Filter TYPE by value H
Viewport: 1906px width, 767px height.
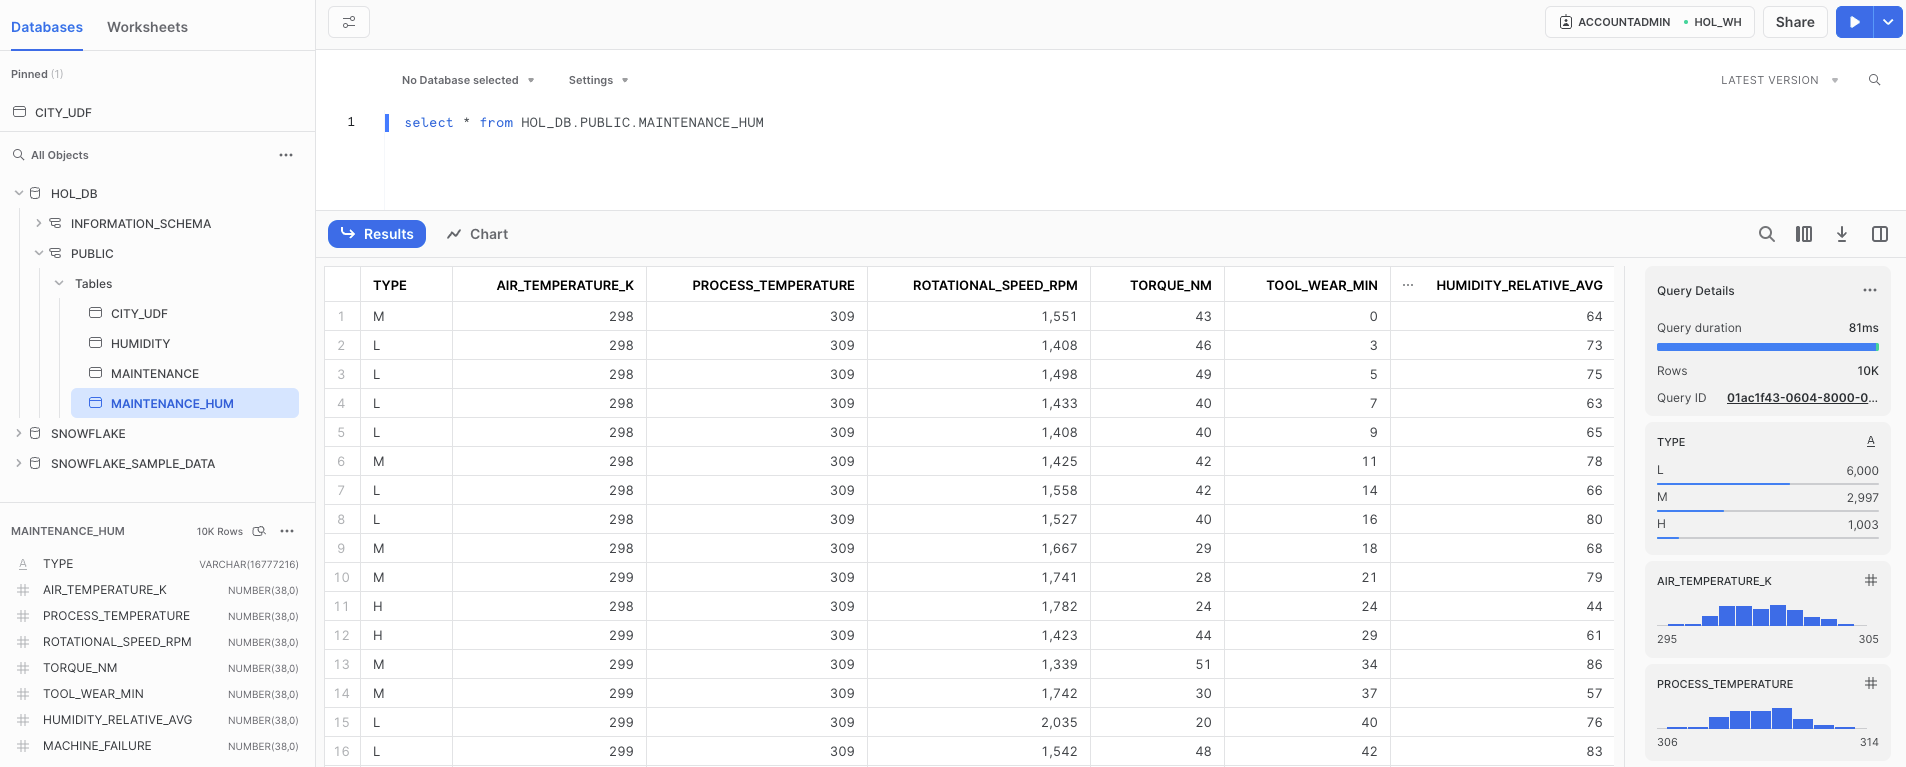tap(1767, 529)
